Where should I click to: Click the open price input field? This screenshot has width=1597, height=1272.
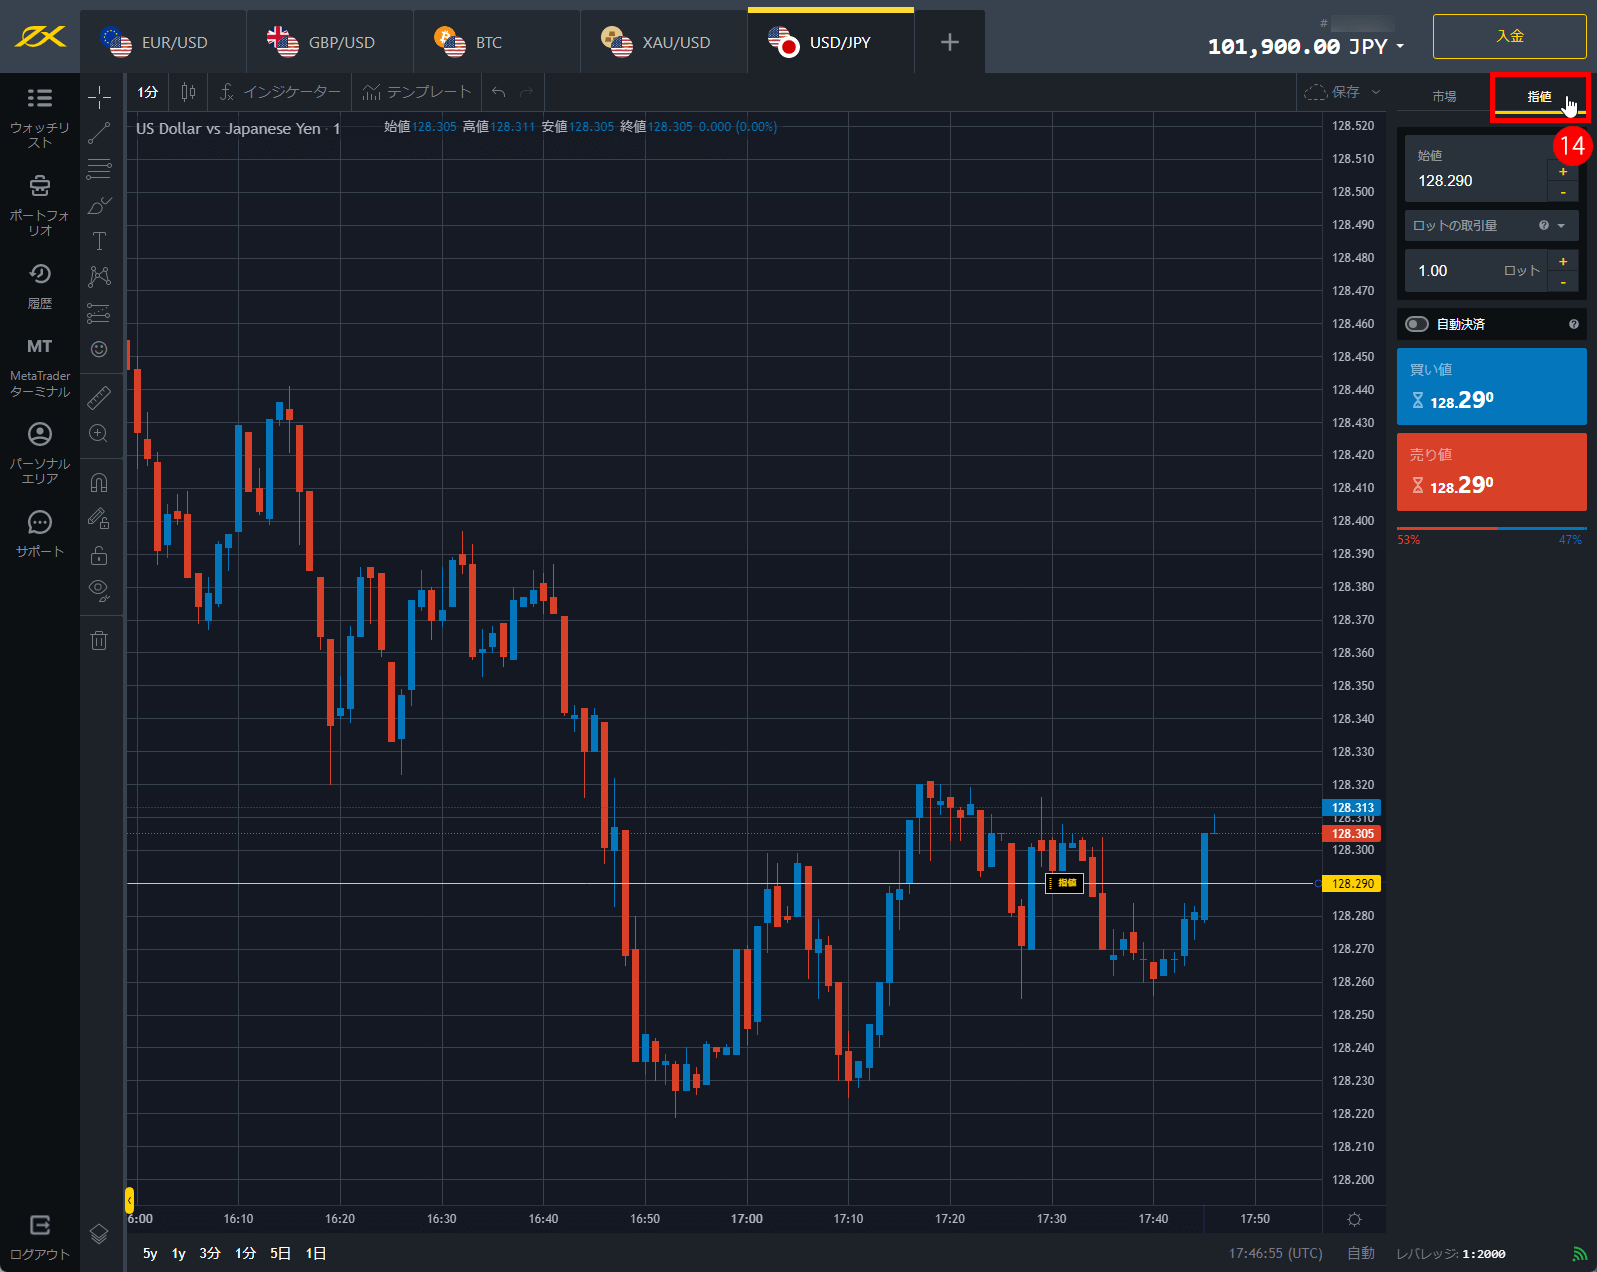coord(1476,181)
